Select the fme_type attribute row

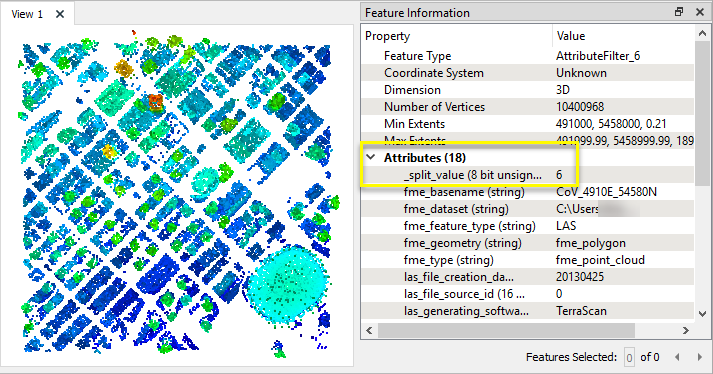(527, 260)
